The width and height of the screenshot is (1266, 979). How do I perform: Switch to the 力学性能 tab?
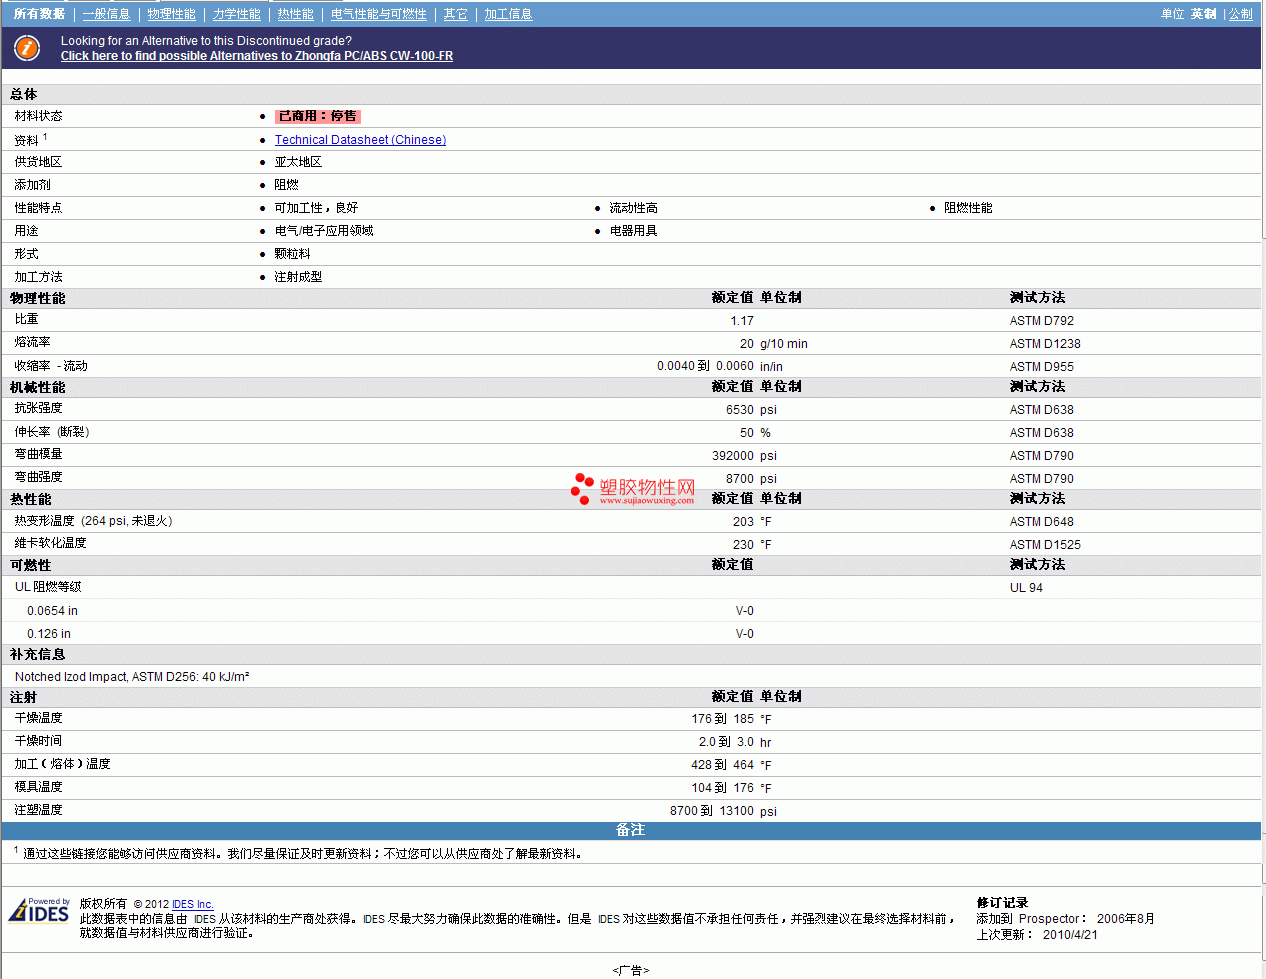236,14
